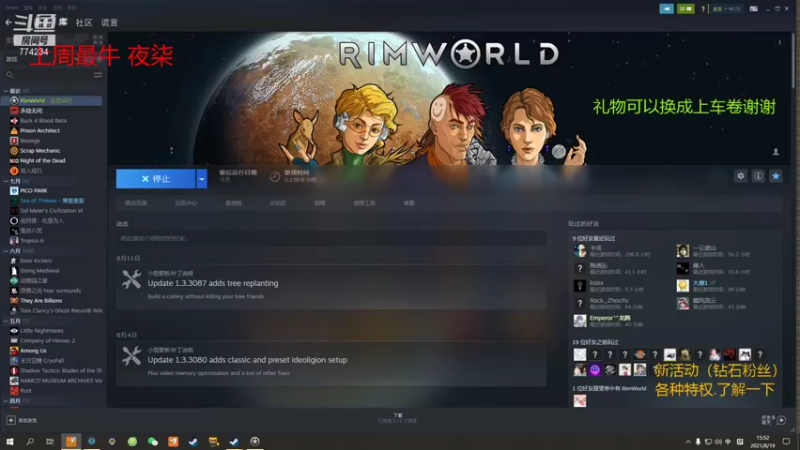Image resolution: width=800 pixels, height=450 pixels.
Task: Select Sea of Thieves in library
Action: [x=52, y=201]
